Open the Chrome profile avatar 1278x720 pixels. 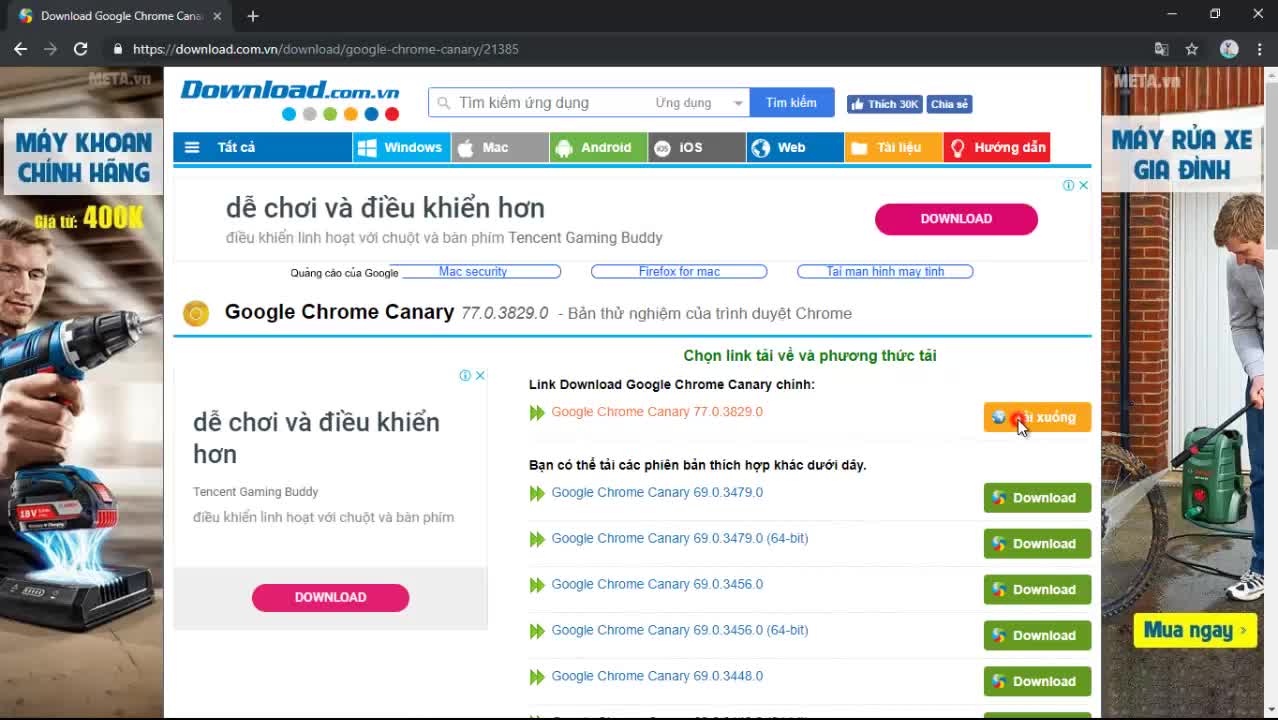(1229, 49)
